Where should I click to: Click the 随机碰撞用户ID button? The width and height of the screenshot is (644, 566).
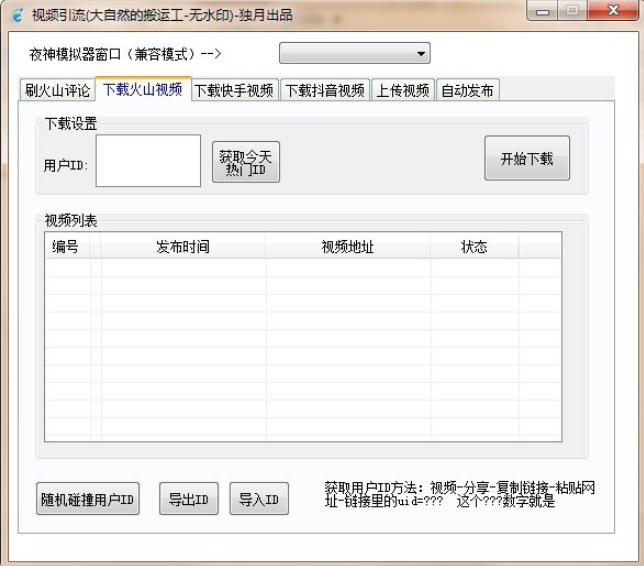[x=88, y=499]
